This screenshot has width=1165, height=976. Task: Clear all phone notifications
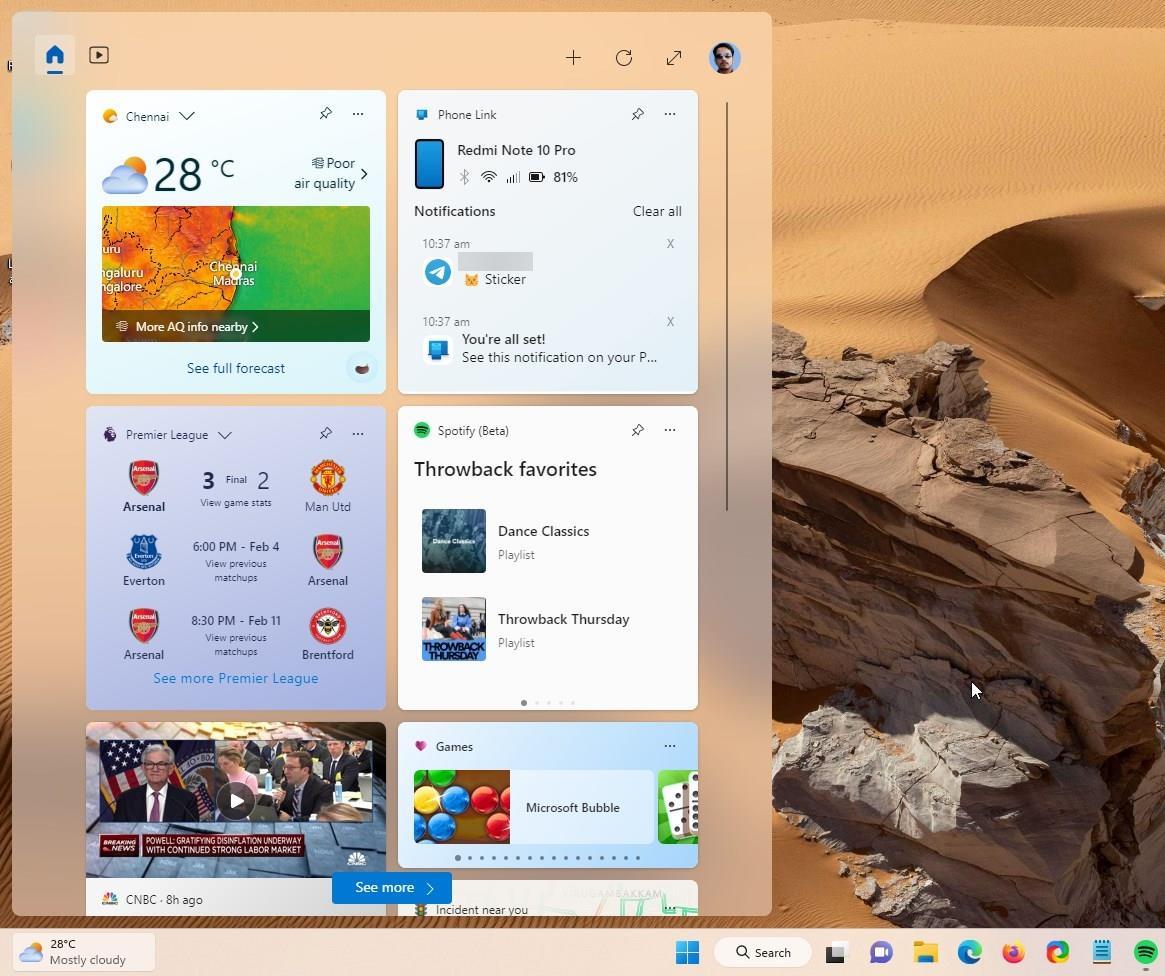point(657,211)
